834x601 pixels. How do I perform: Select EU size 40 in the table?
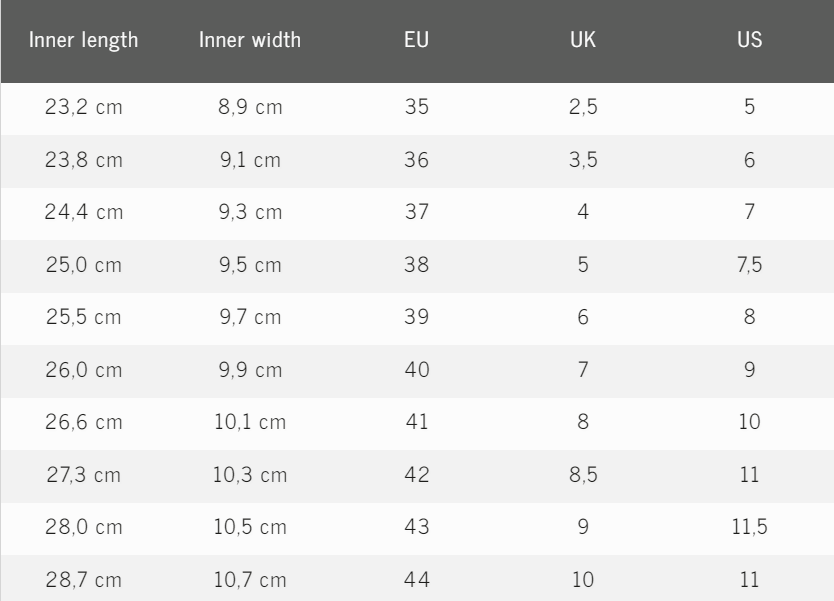[x=417, y=369]
